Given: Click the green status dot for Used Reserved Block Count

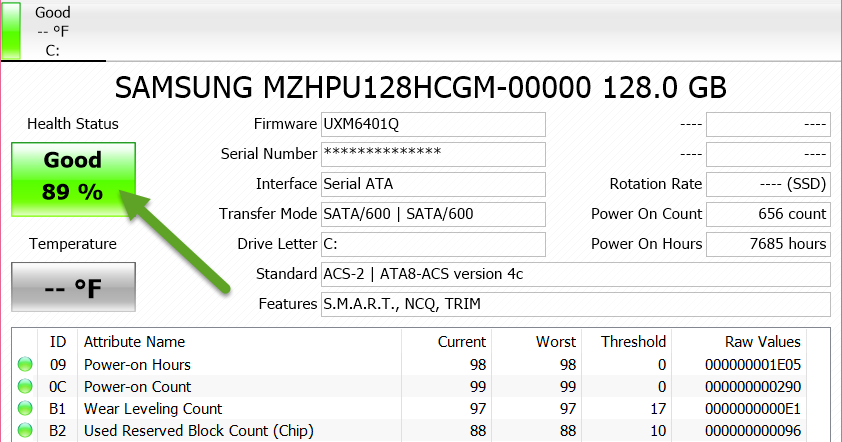Looking at the screenshot, I should 25,431.
